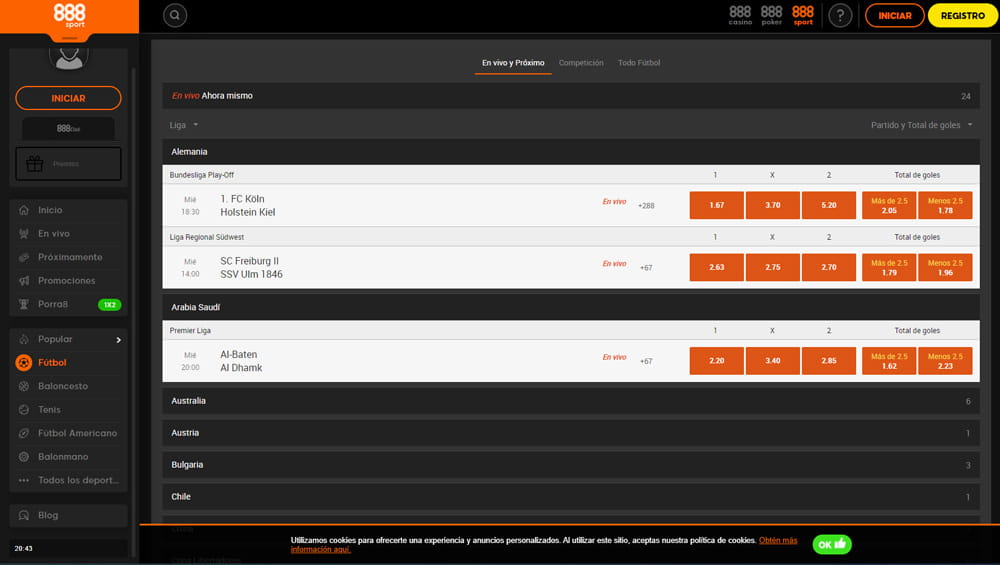The height and width of the screenshot is (565, 1000).
Task: Open Obtén más información aquí link
Action: [777, 540]
